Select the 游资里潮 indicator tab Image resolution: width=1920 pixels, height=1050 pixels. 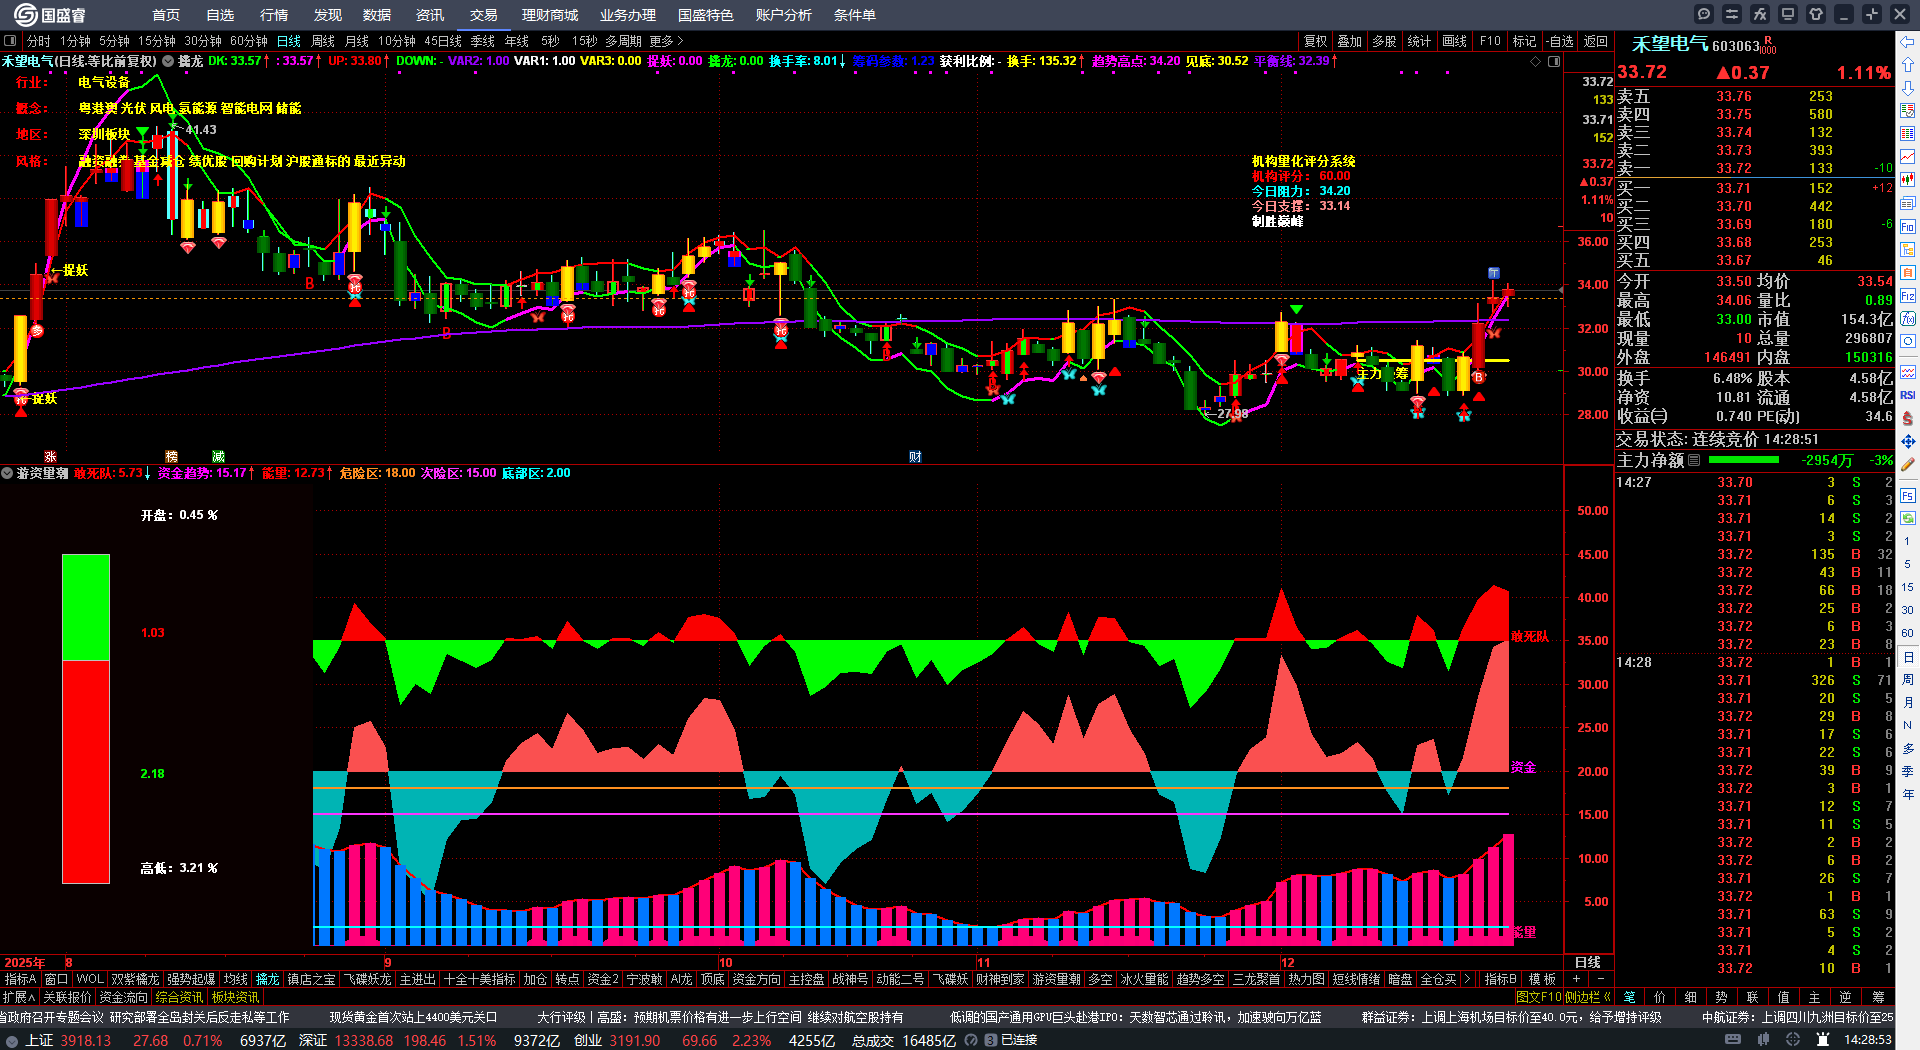[1056, 979]
